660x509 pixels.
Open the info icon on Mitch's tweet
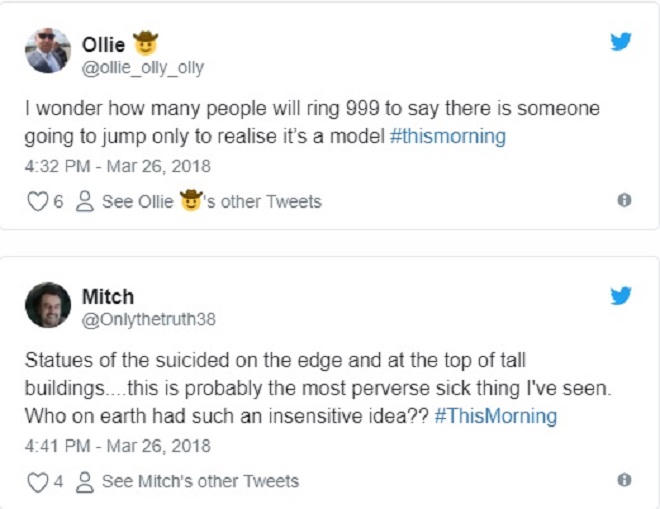point(624,481)
